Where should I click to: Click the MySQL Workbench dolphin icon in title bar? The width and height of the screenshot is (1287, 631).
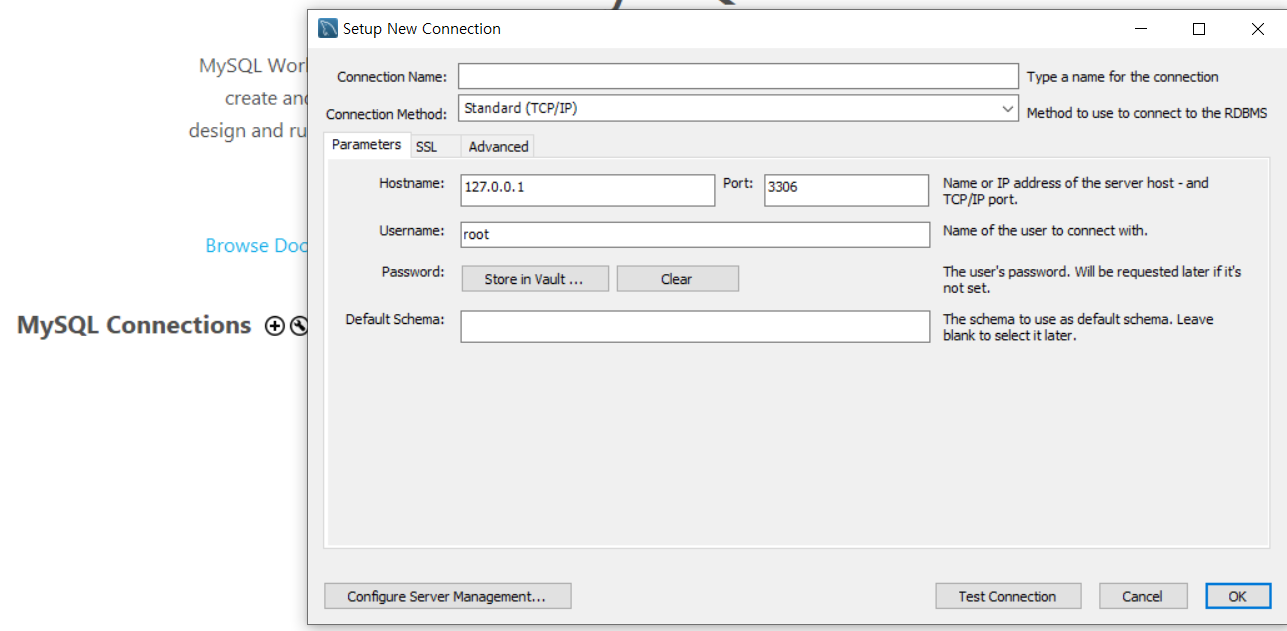pyautogui.click(x=328, y=28)
